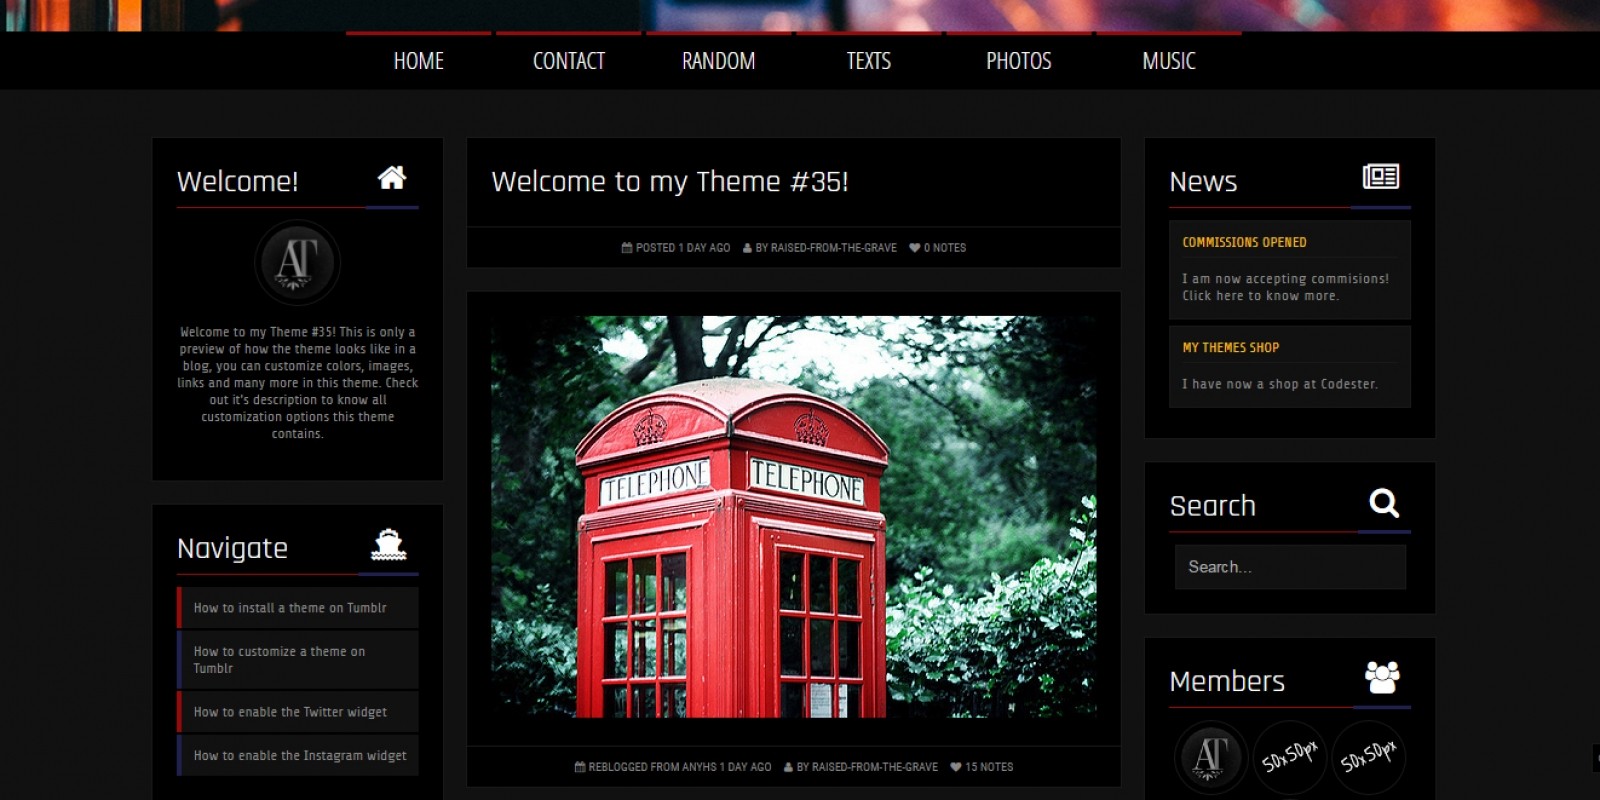Click the AT member avatar under Members
This screenshot has width=1600, height=800.
coord(1211,757)
